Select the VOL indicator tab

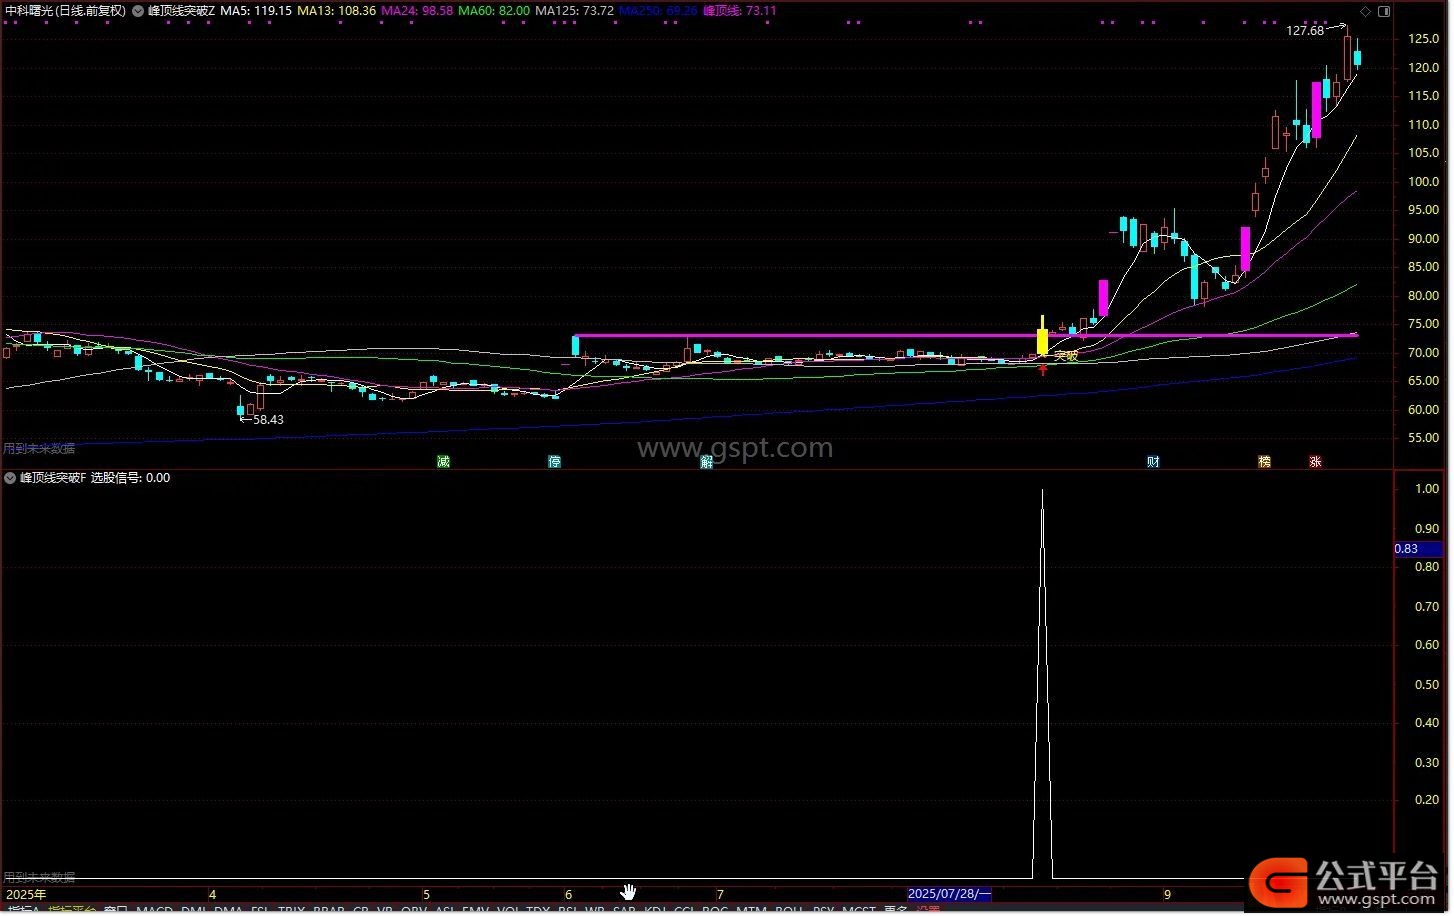coord(508,910)
